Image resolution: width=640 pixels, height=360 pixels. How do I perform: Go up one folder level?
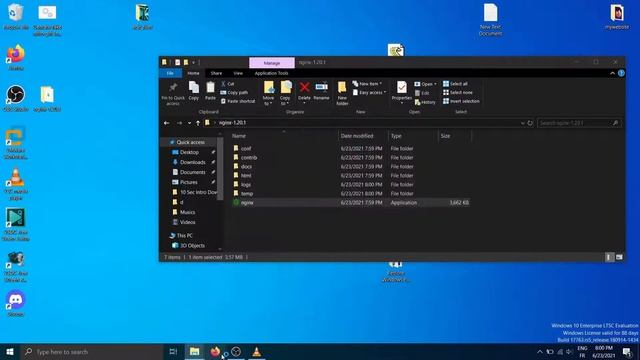(198, 123)
